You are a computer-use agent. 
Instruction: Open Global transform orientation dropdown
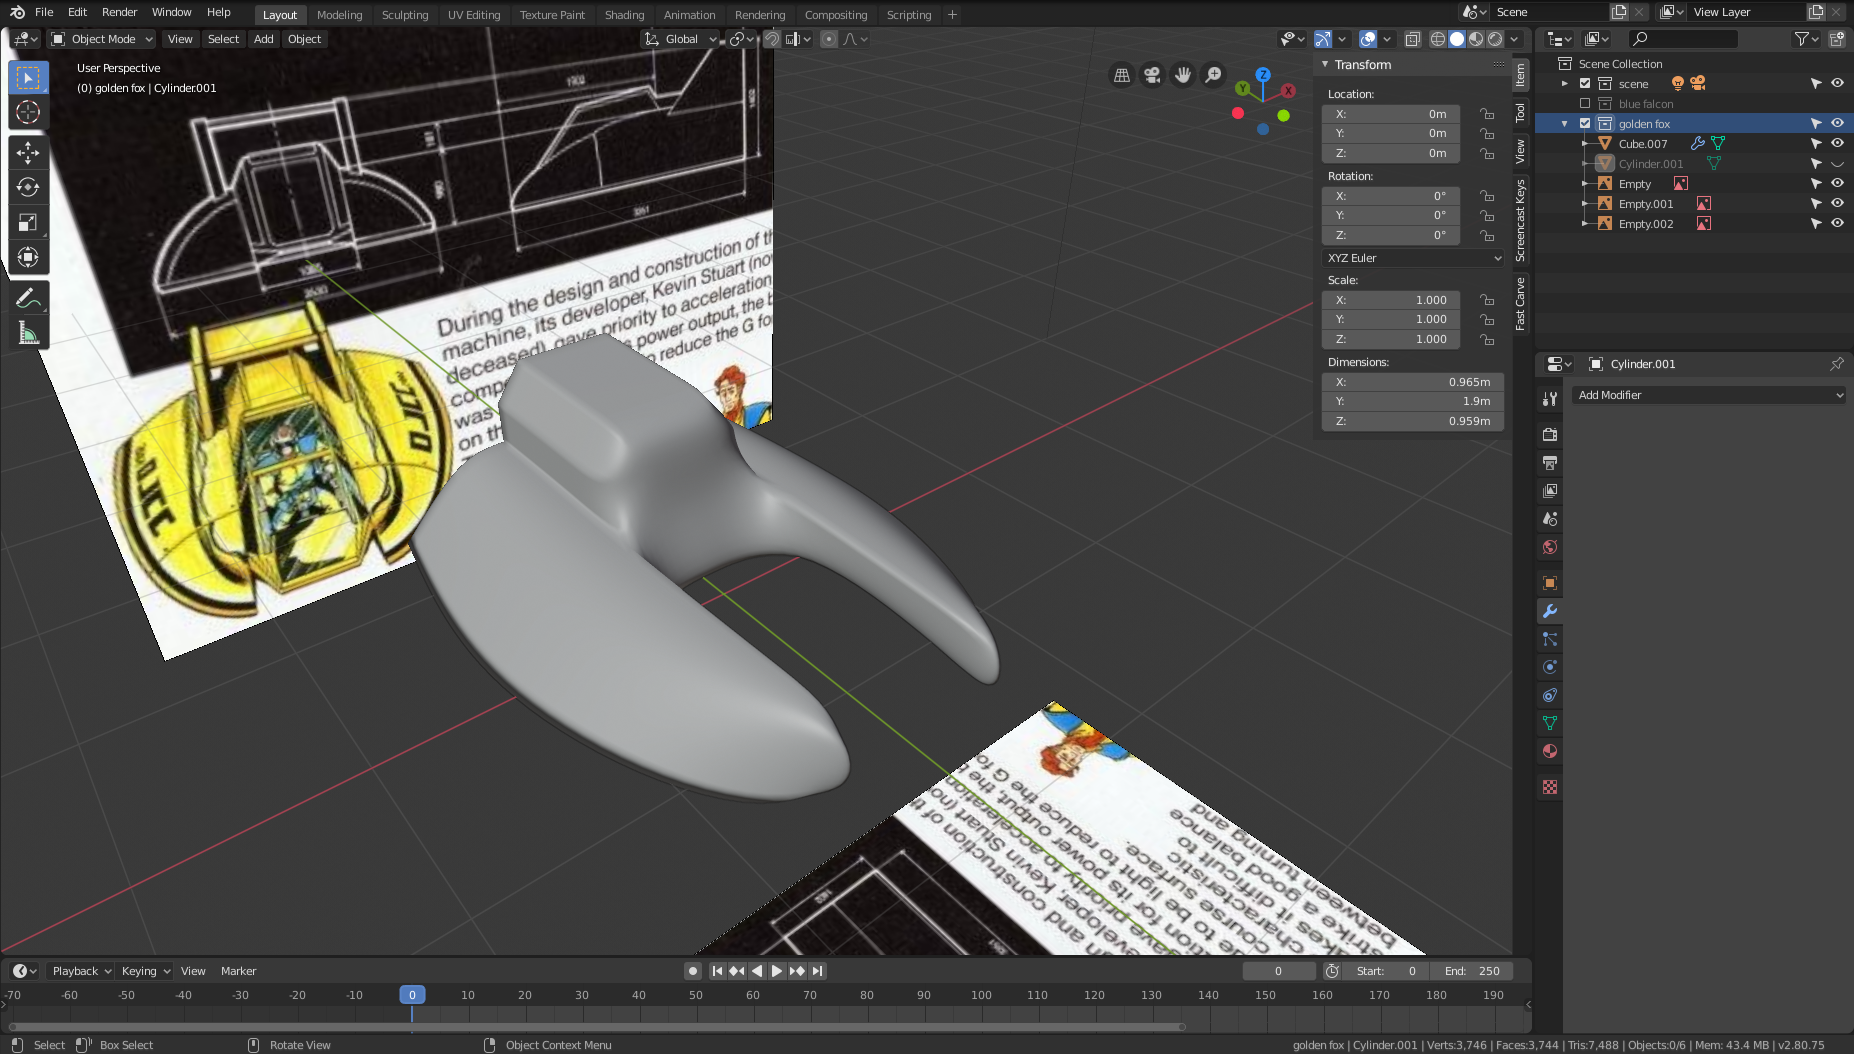click(x=681, y=39)
